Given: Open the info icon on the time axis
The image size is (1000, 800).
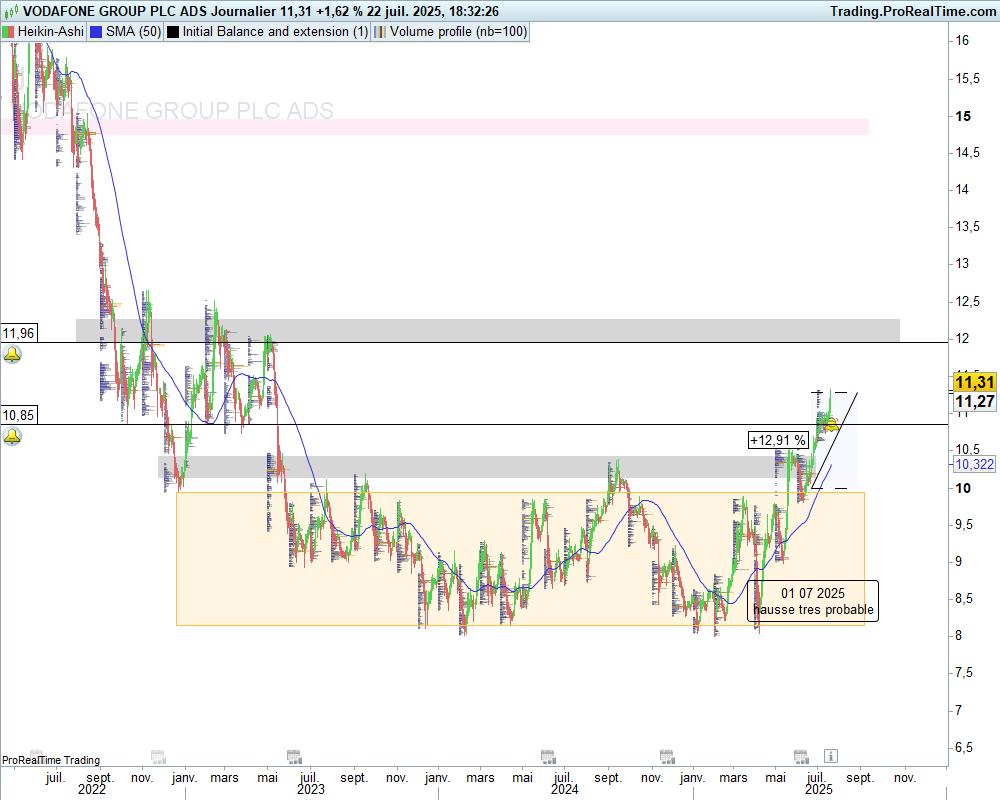Looking at the screenshot, I should pos(830,755).
